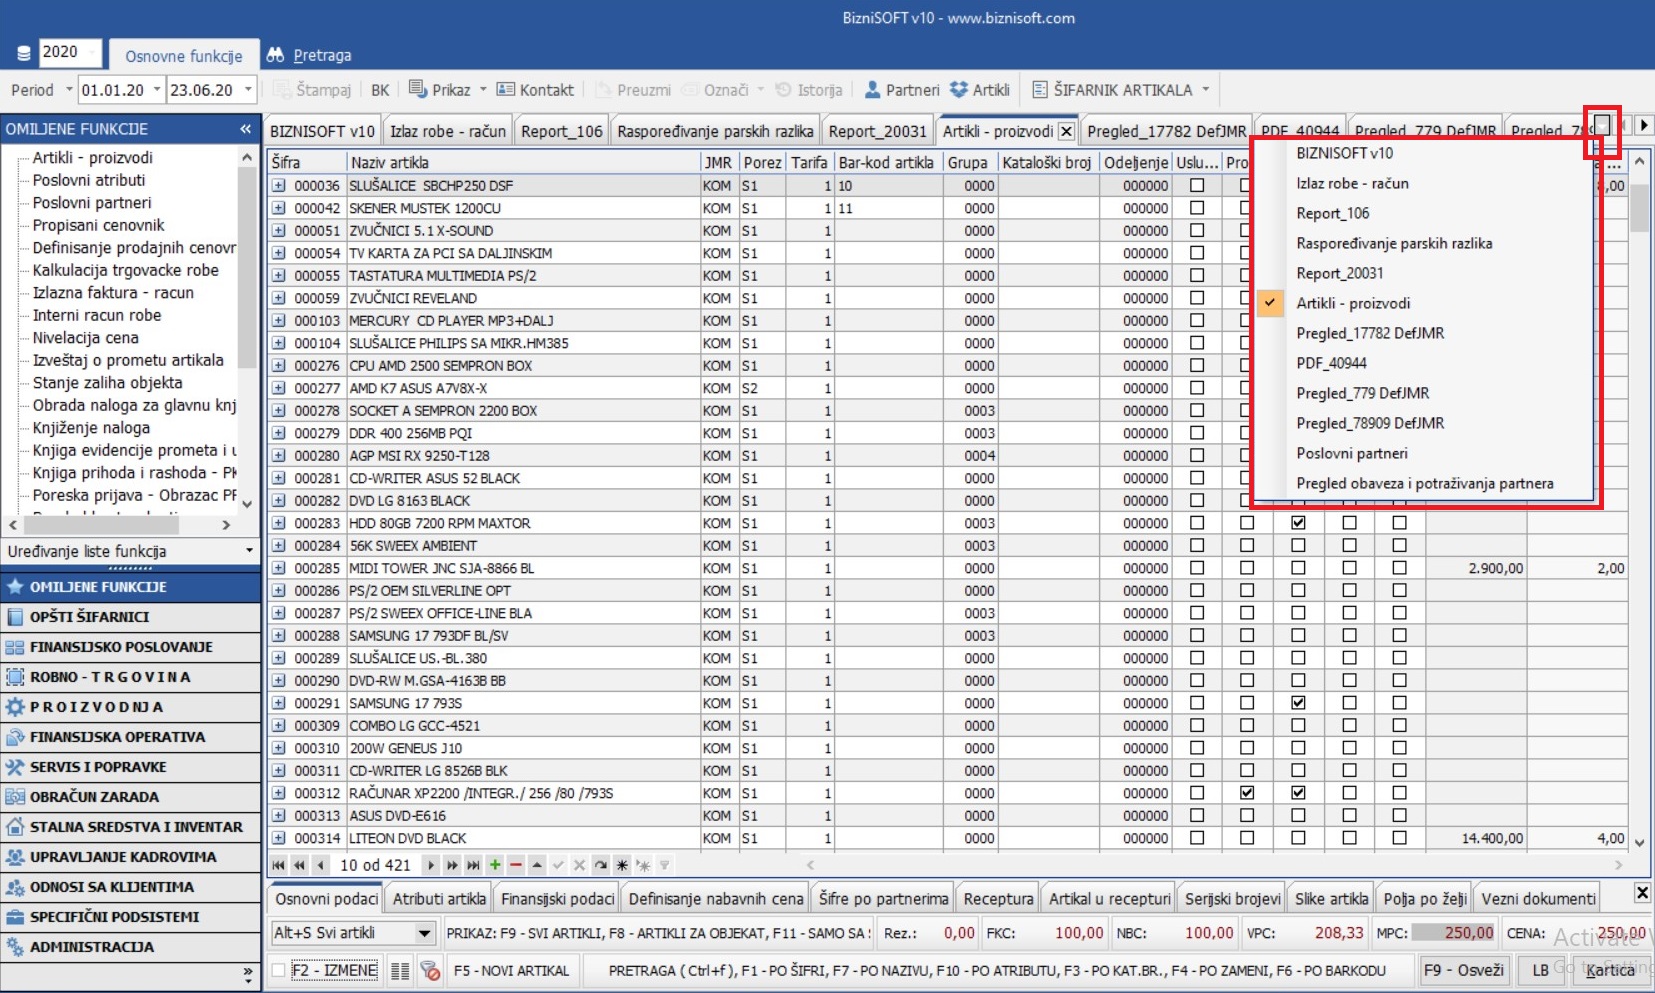This screenshot has height=993, width=1655.
Task: Delete the record with the red minus
Action: point(516,865)
